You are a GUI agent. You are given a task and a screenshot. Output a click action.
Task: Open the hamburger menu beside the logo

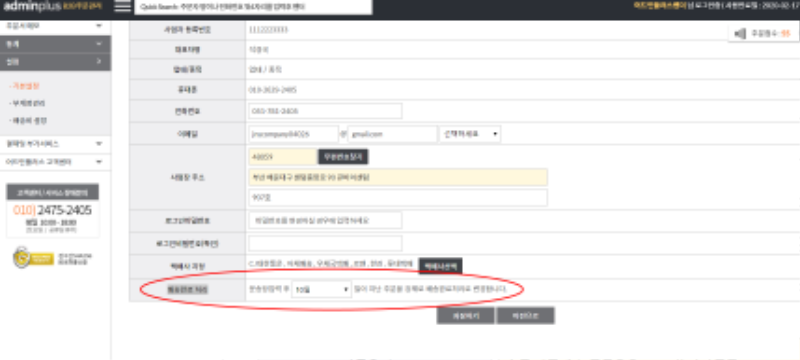click(122, 7)
